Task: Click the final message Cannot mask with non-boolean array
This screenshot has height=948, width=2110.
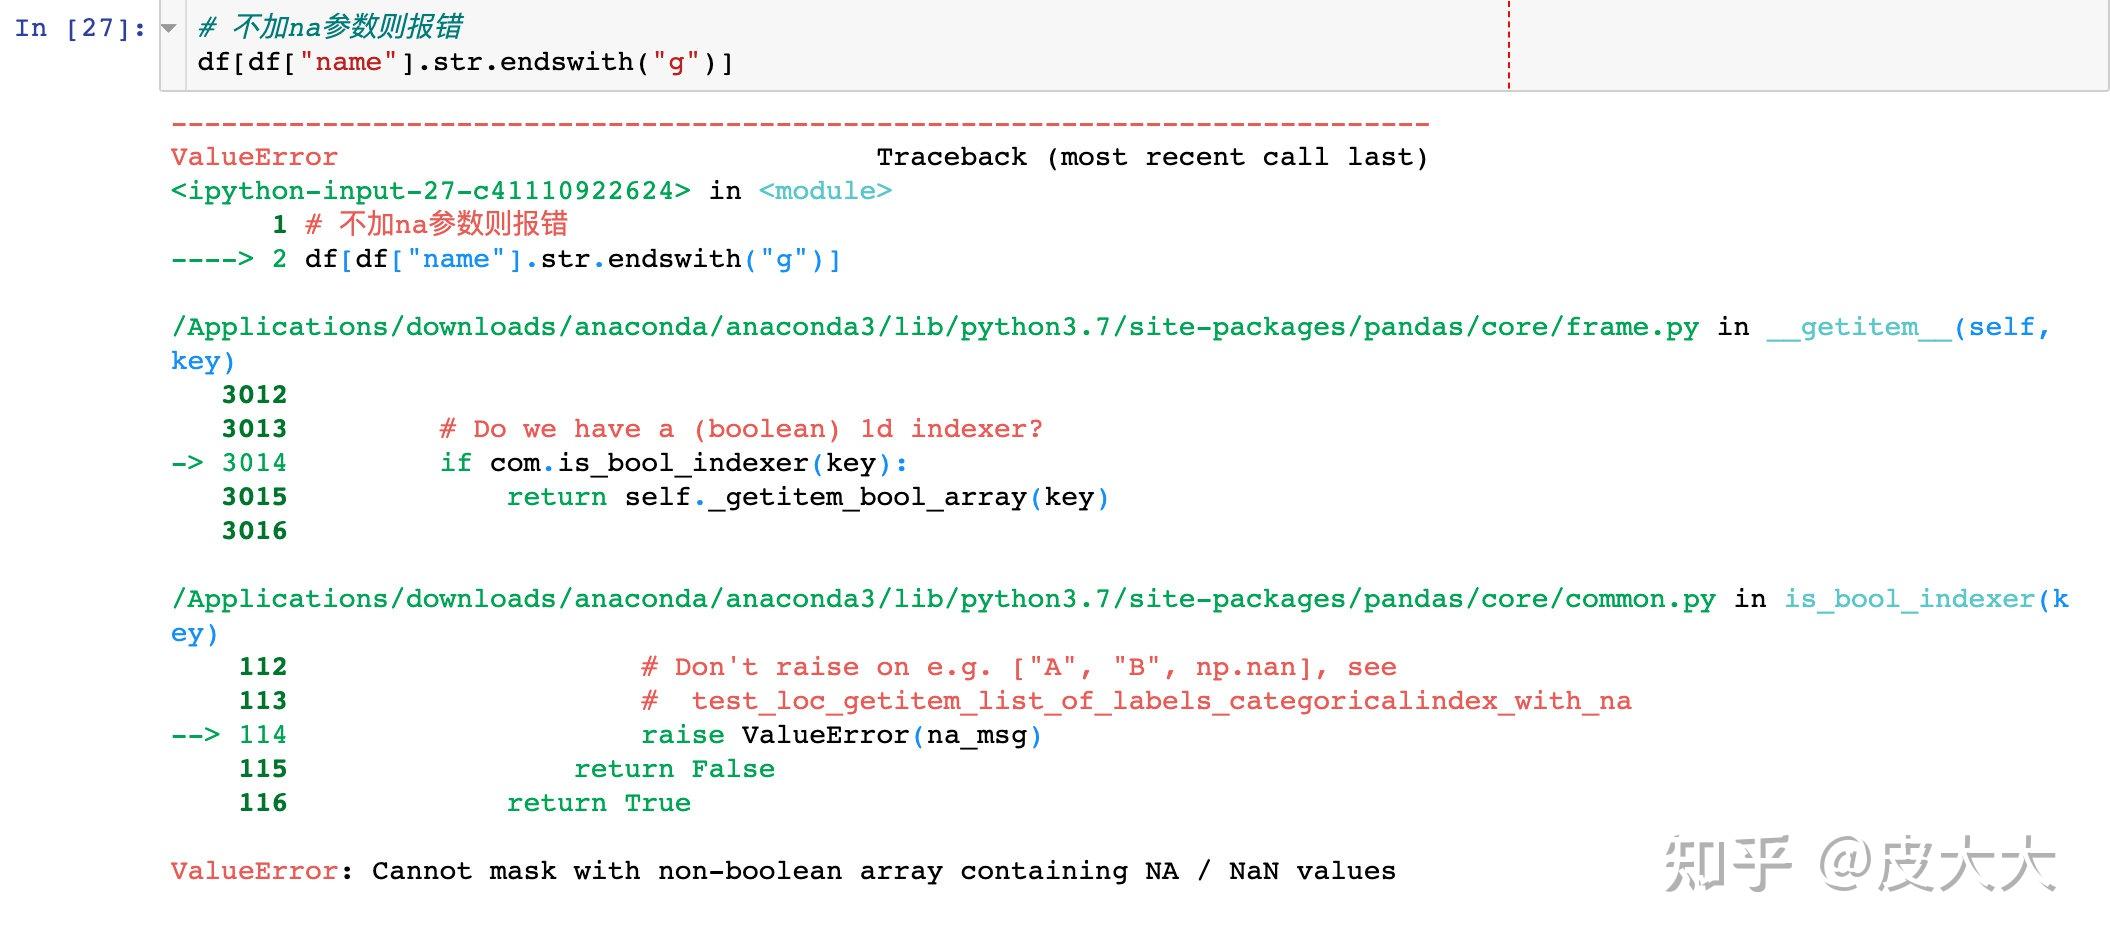Action: click(x=884, y=872)
